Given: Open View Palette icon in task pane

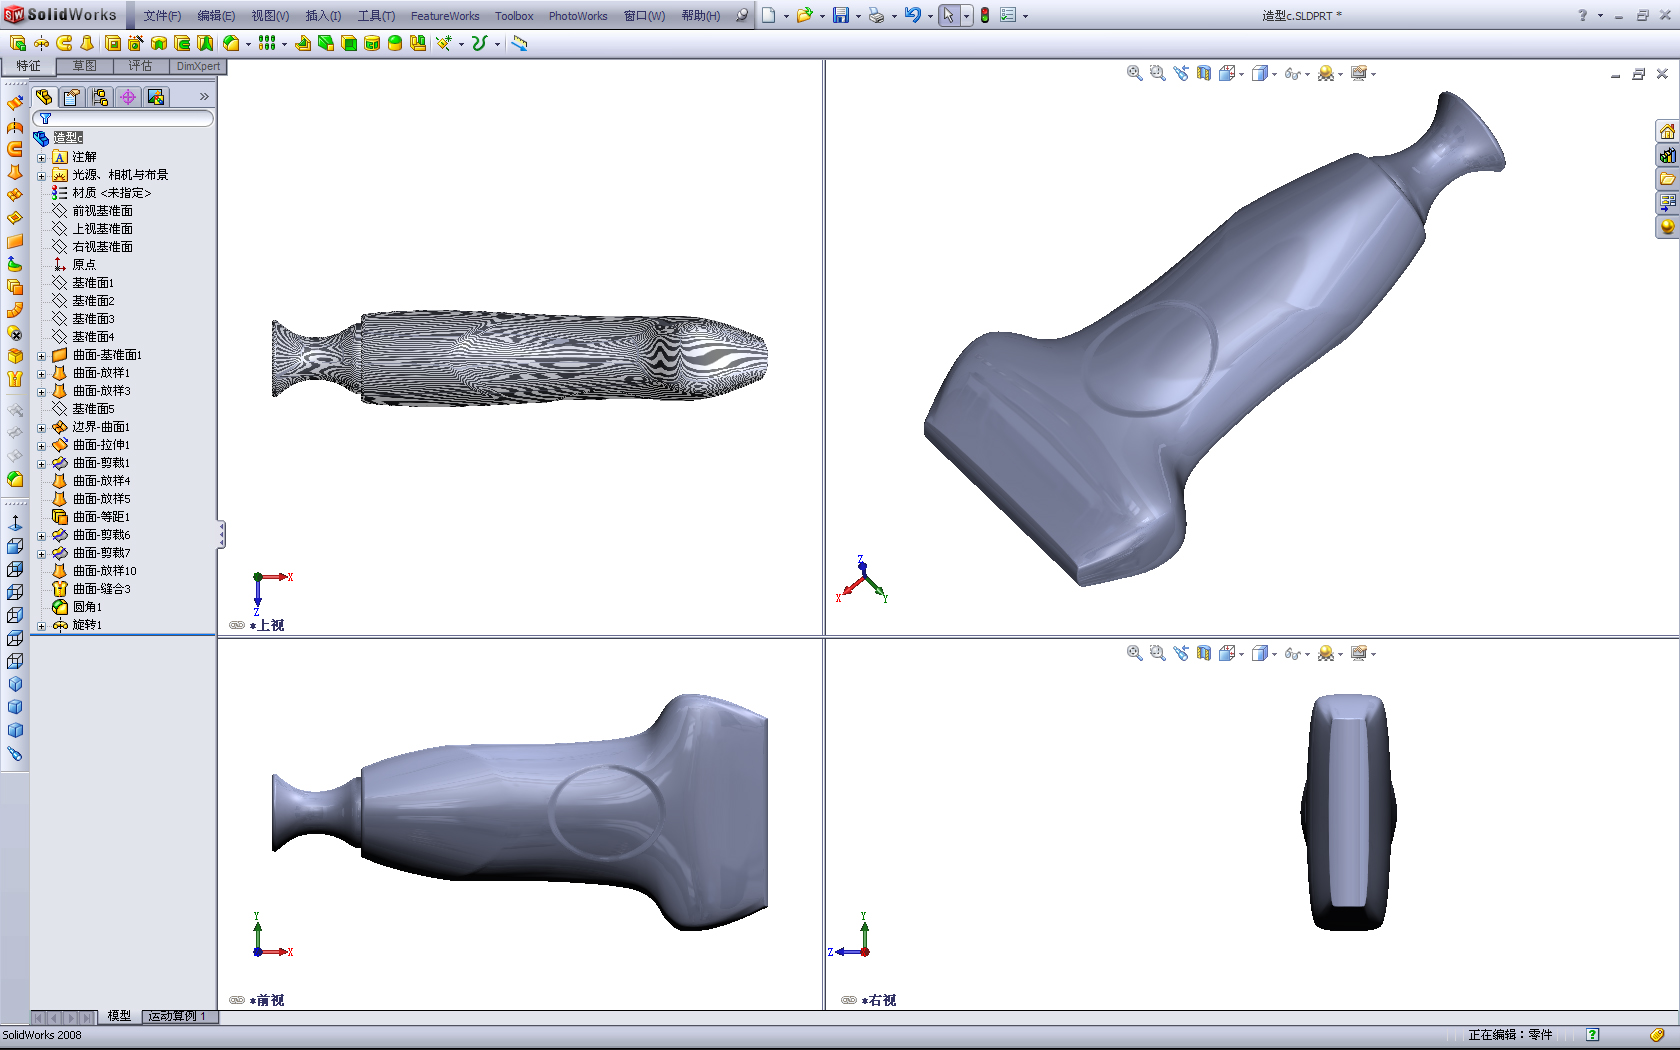Looking at the screenshot, I should [1667, 202].
